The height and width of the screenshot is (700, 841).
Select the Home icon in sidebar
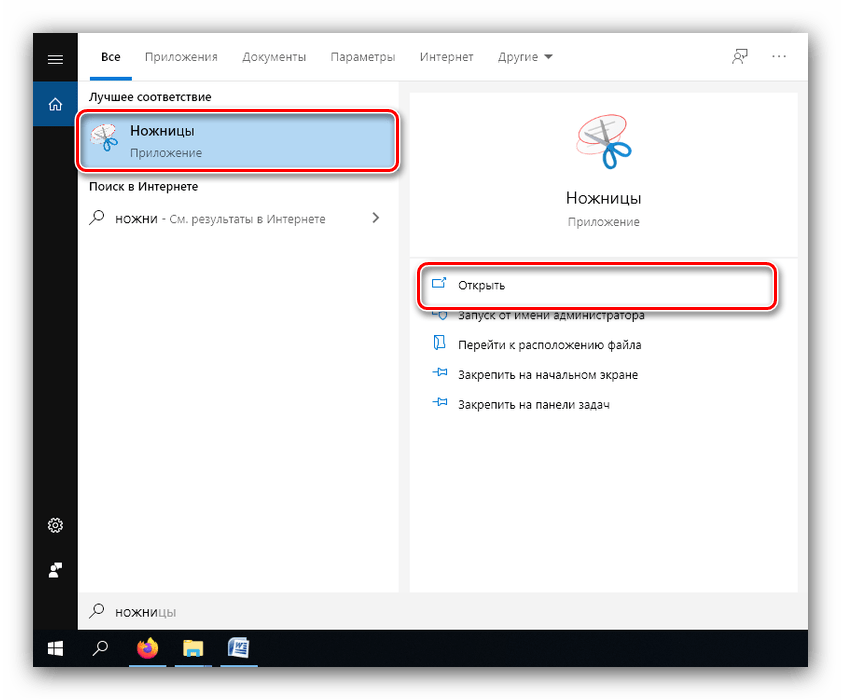coord(55,104)
